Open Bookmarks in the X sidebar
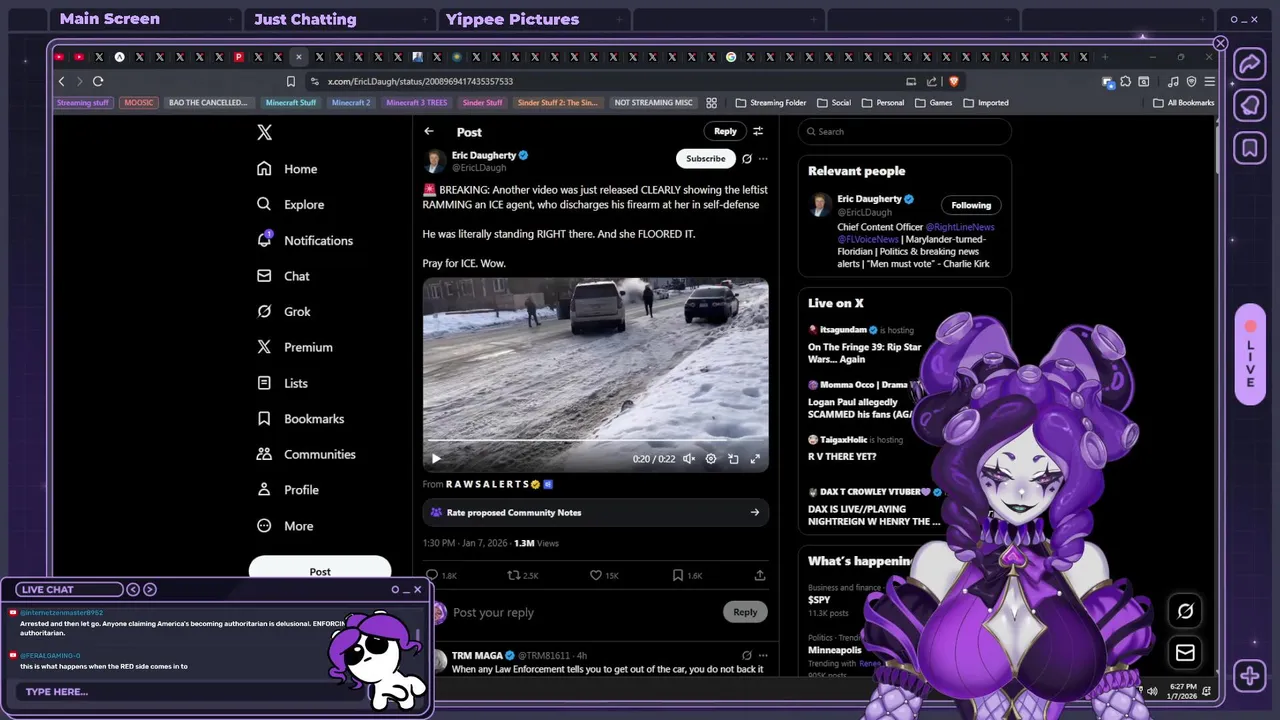This screenshot has height=720, width=1280. [300, 419]
